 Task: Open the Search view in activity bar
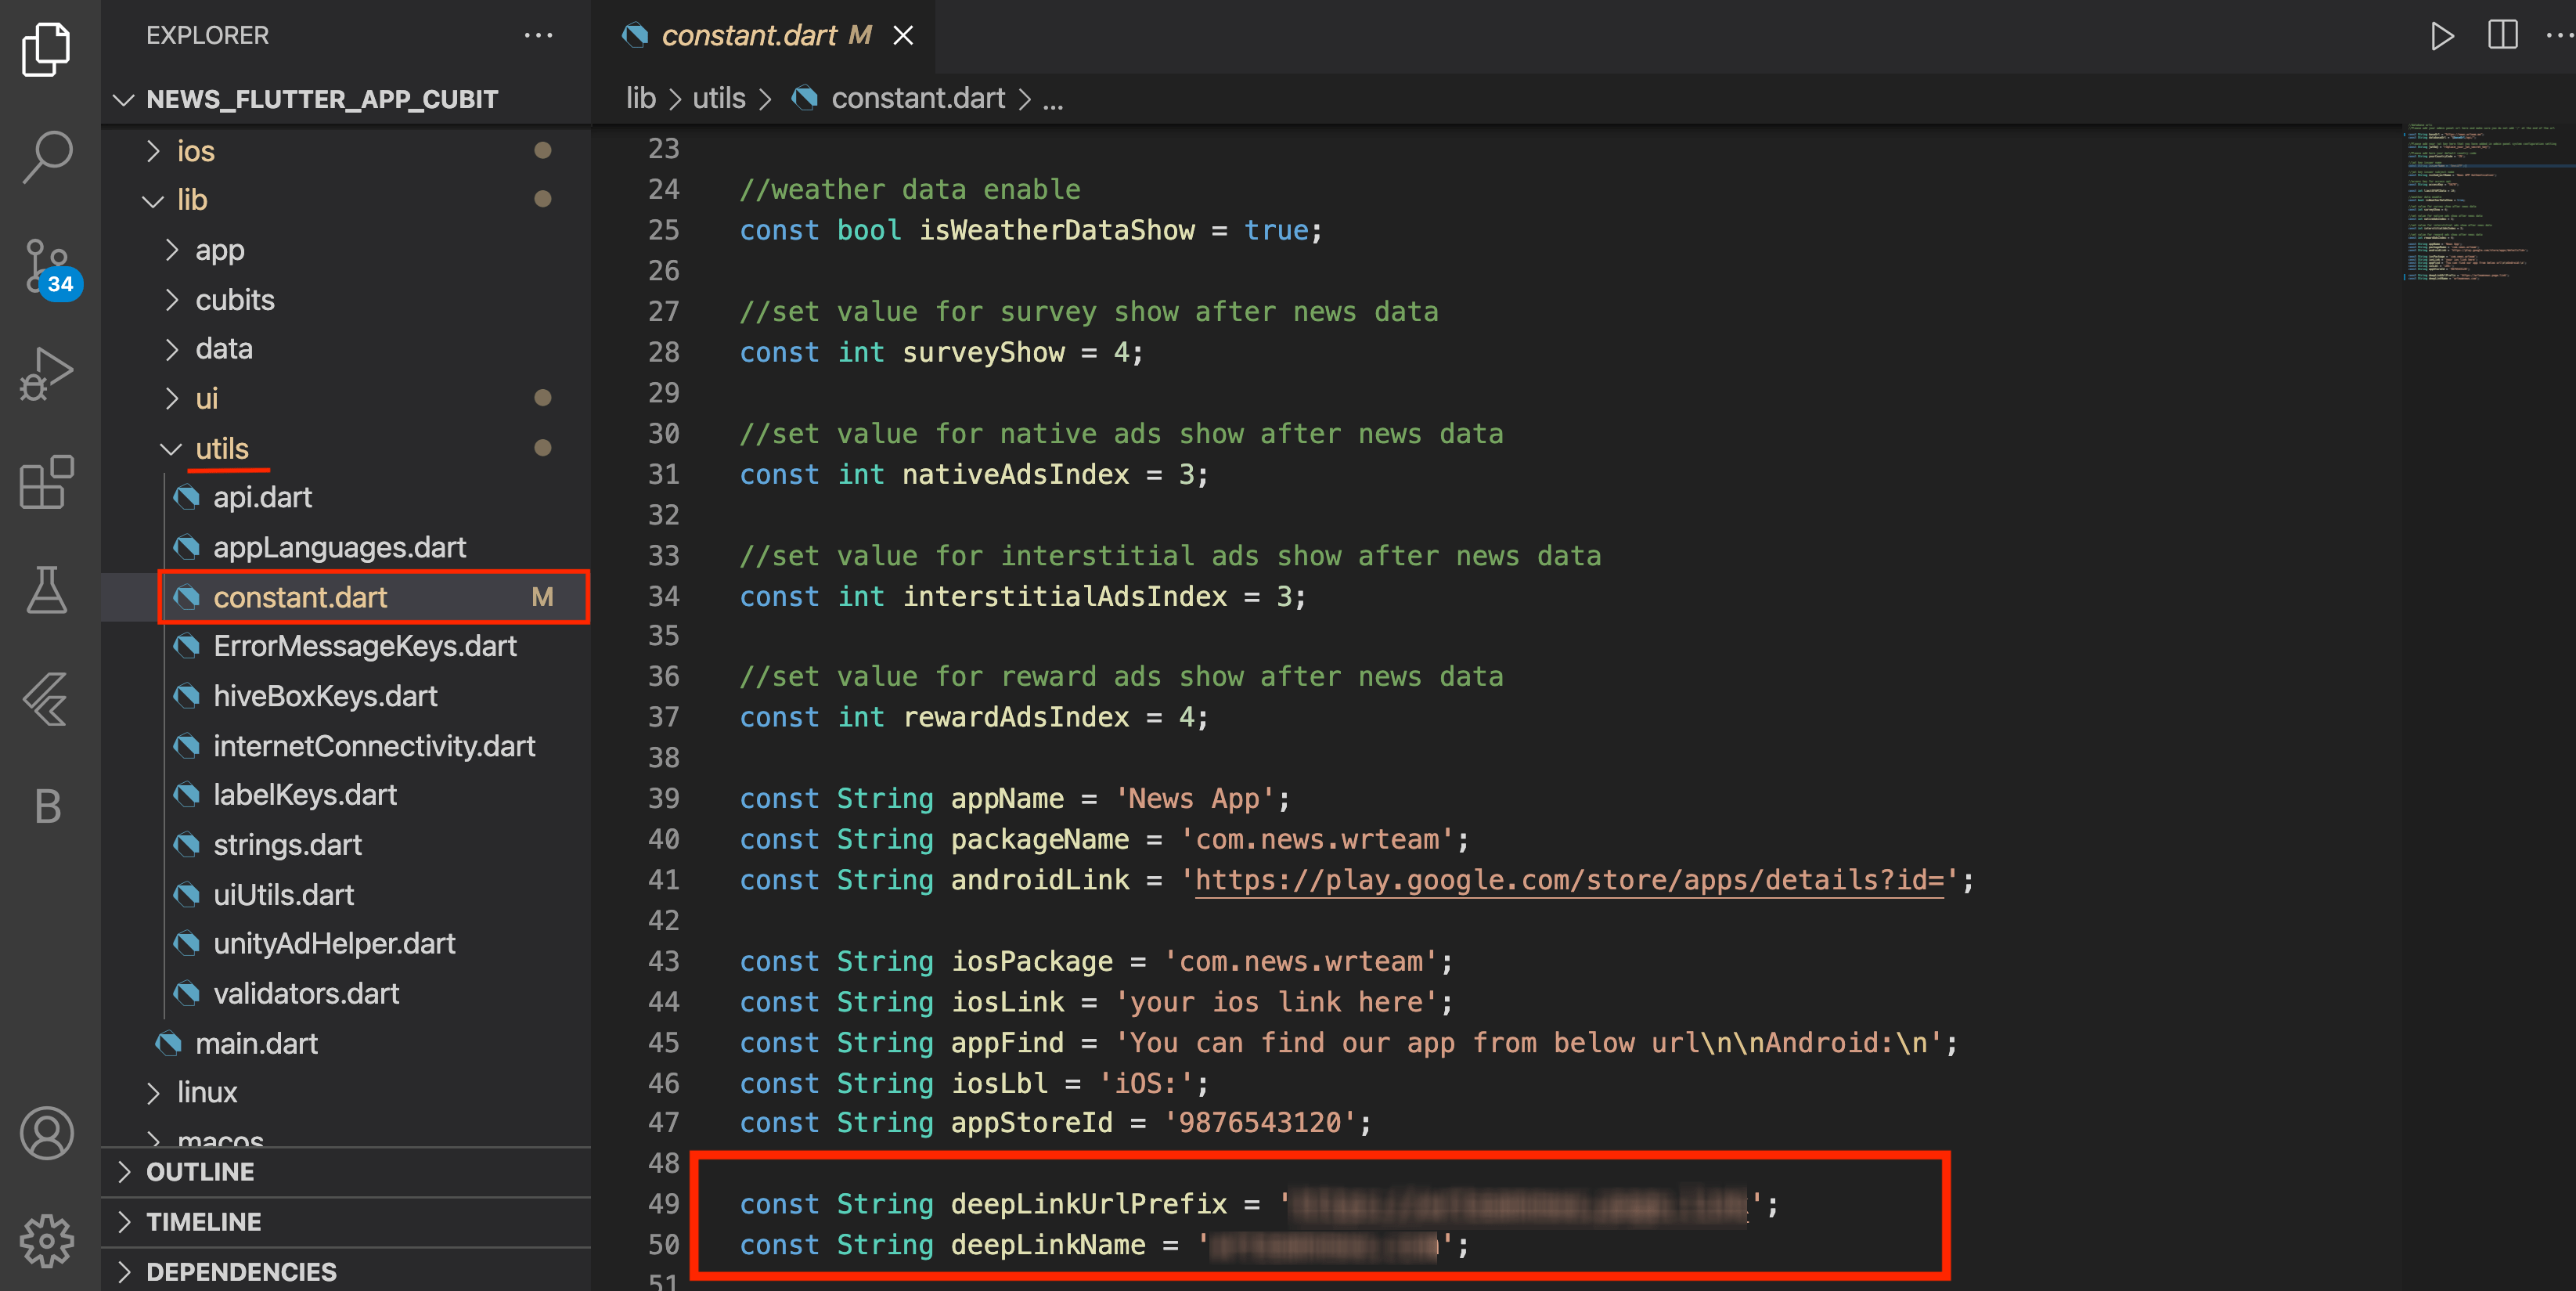pyautogui.click(x=47, y=155)
